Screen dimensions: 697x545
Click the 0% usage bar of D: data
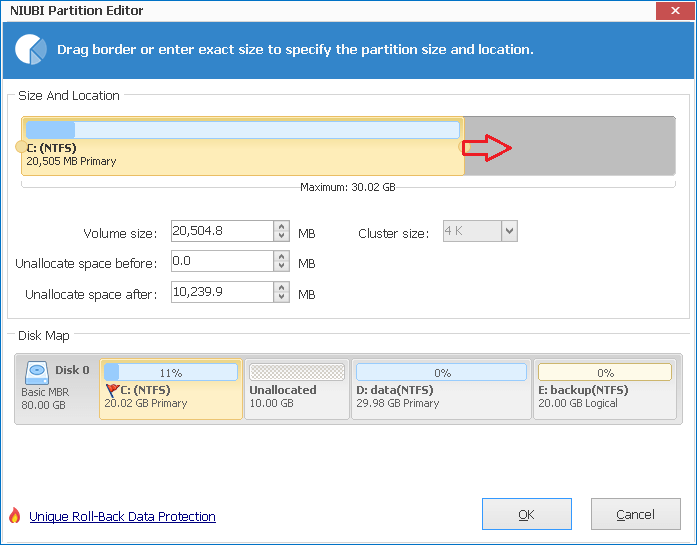(x=441, y=373)
